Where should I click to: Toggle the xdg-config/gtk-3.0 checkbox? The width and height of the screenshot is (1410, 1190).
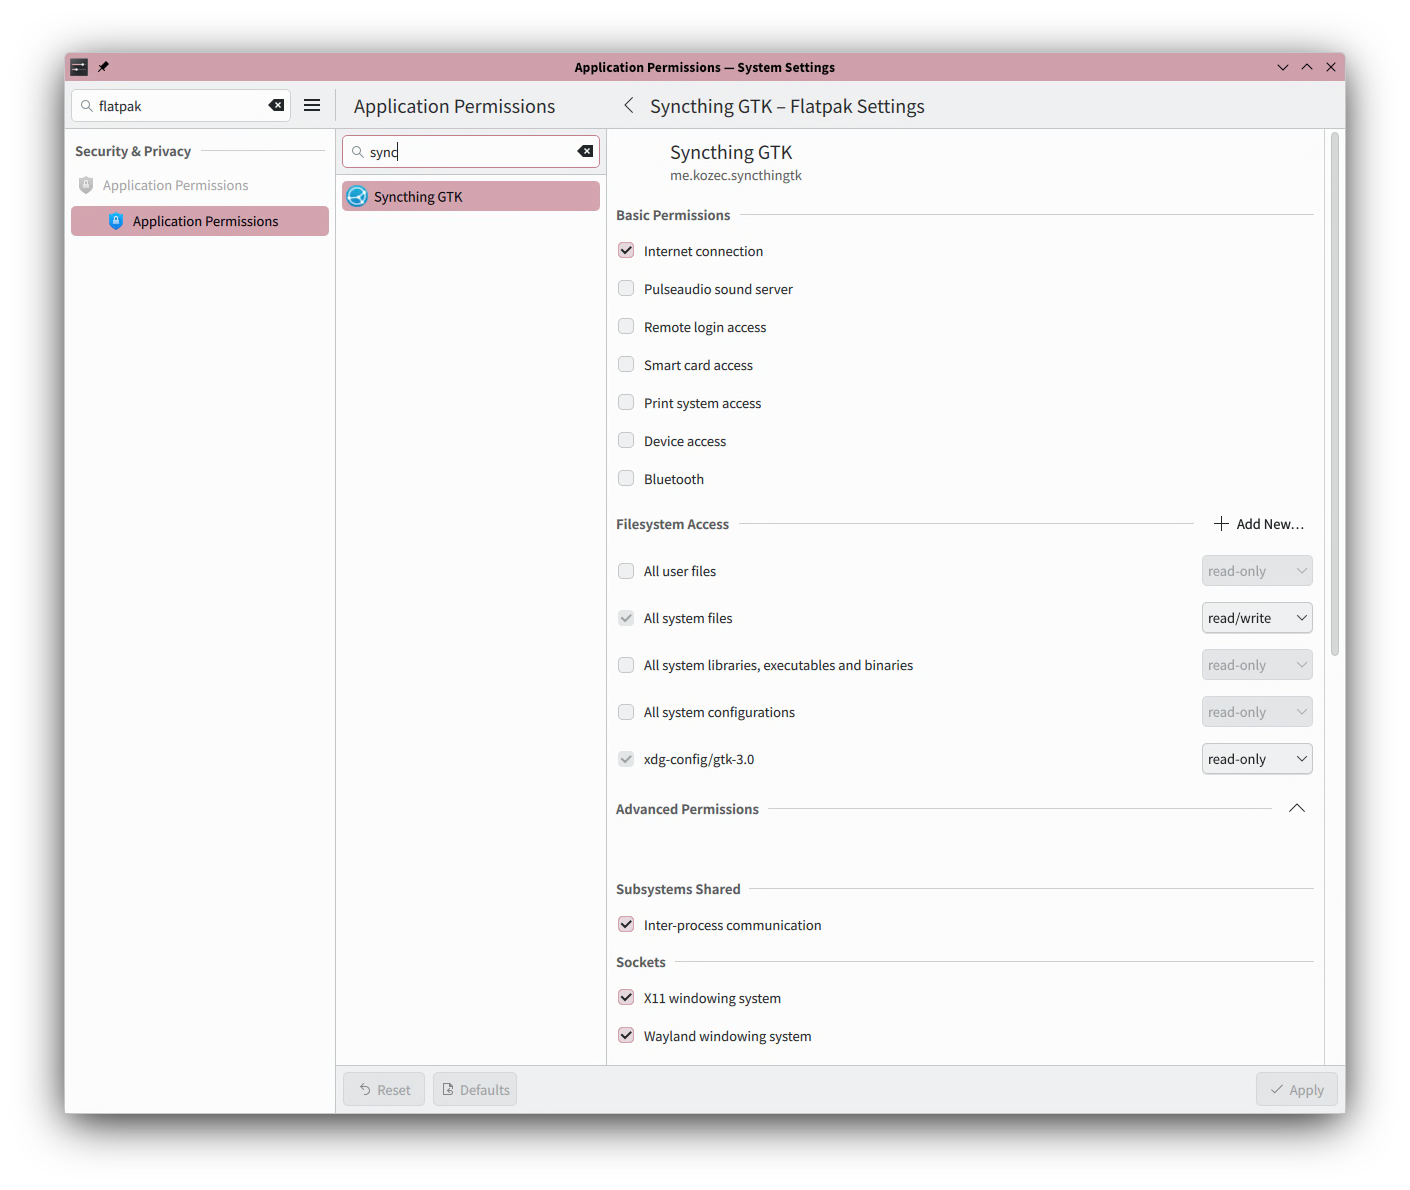click(x=626, y=759)
